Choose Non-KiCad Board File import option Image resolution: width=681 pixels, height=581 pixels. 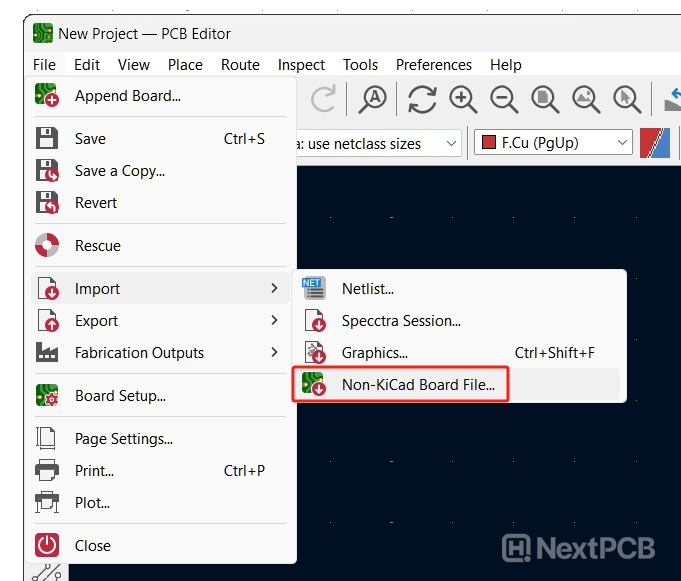click(x=417, y=385)
